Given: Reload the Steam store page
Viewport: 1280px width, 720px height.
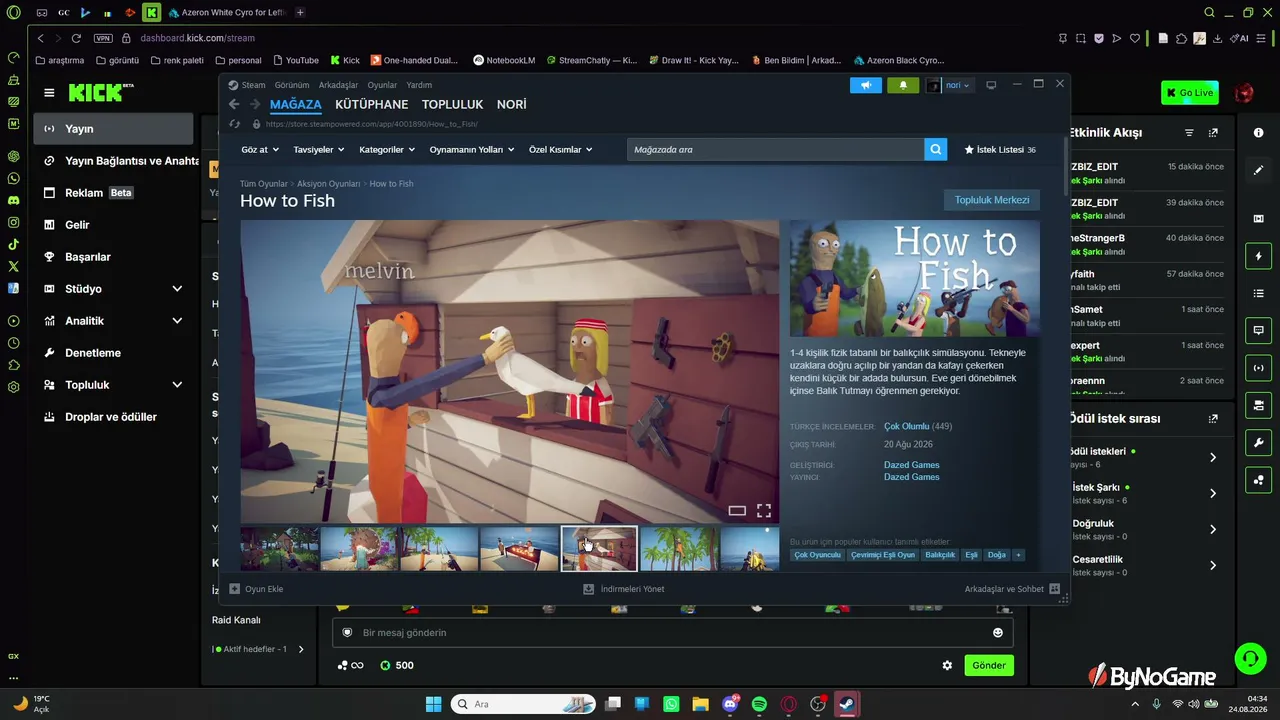Looking at the screenshot, I should click(x=235, y=124).
